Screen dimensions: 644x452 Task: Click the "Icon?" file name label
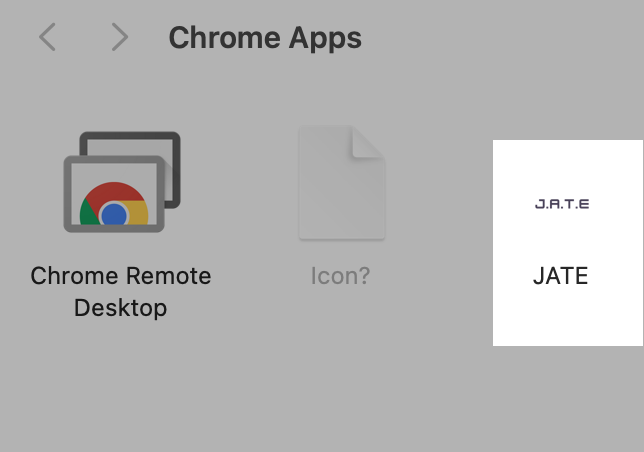tap(341, 275)
